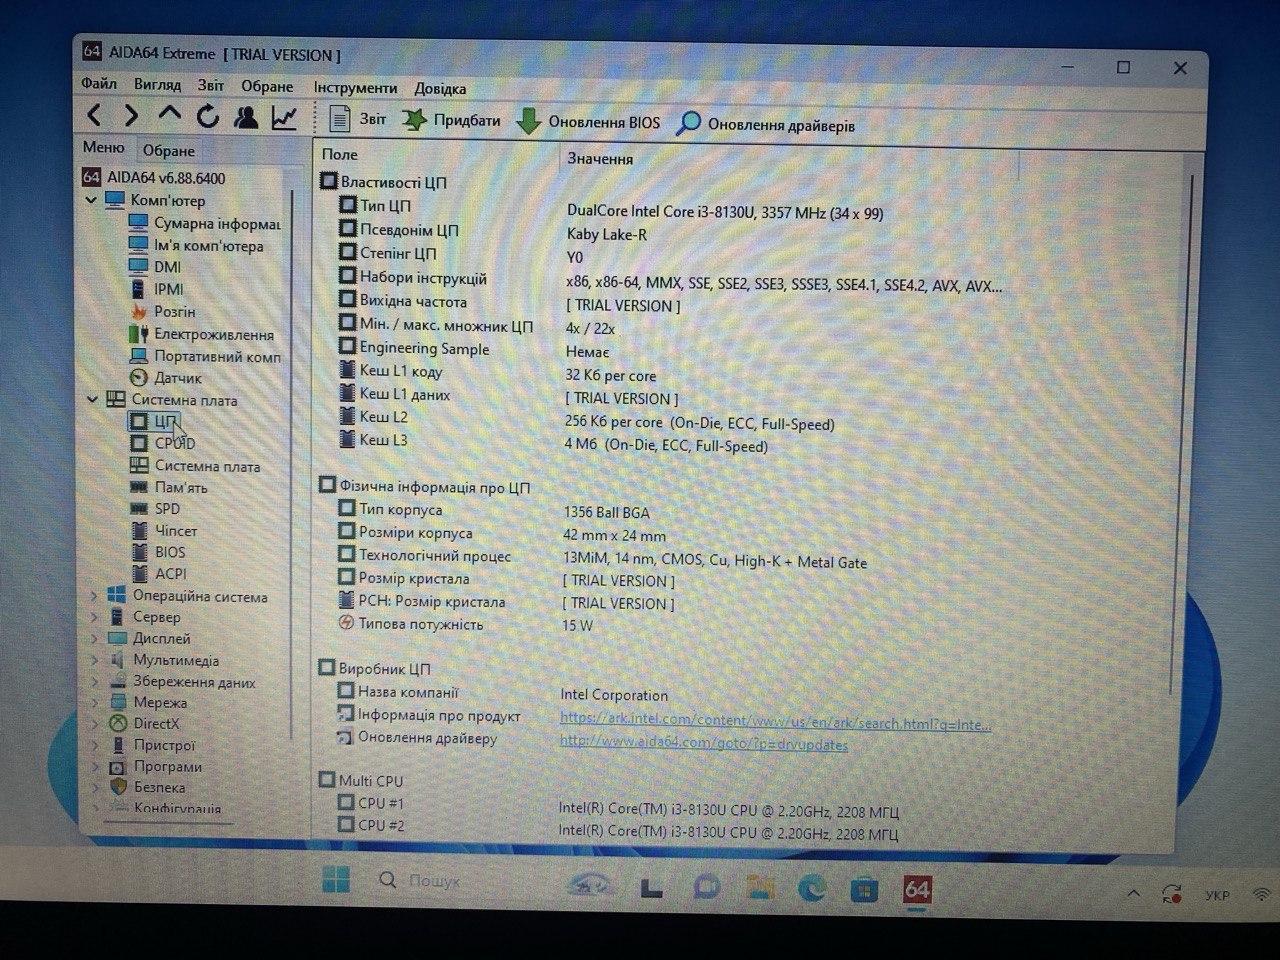Open the Windows Start button

337,880
